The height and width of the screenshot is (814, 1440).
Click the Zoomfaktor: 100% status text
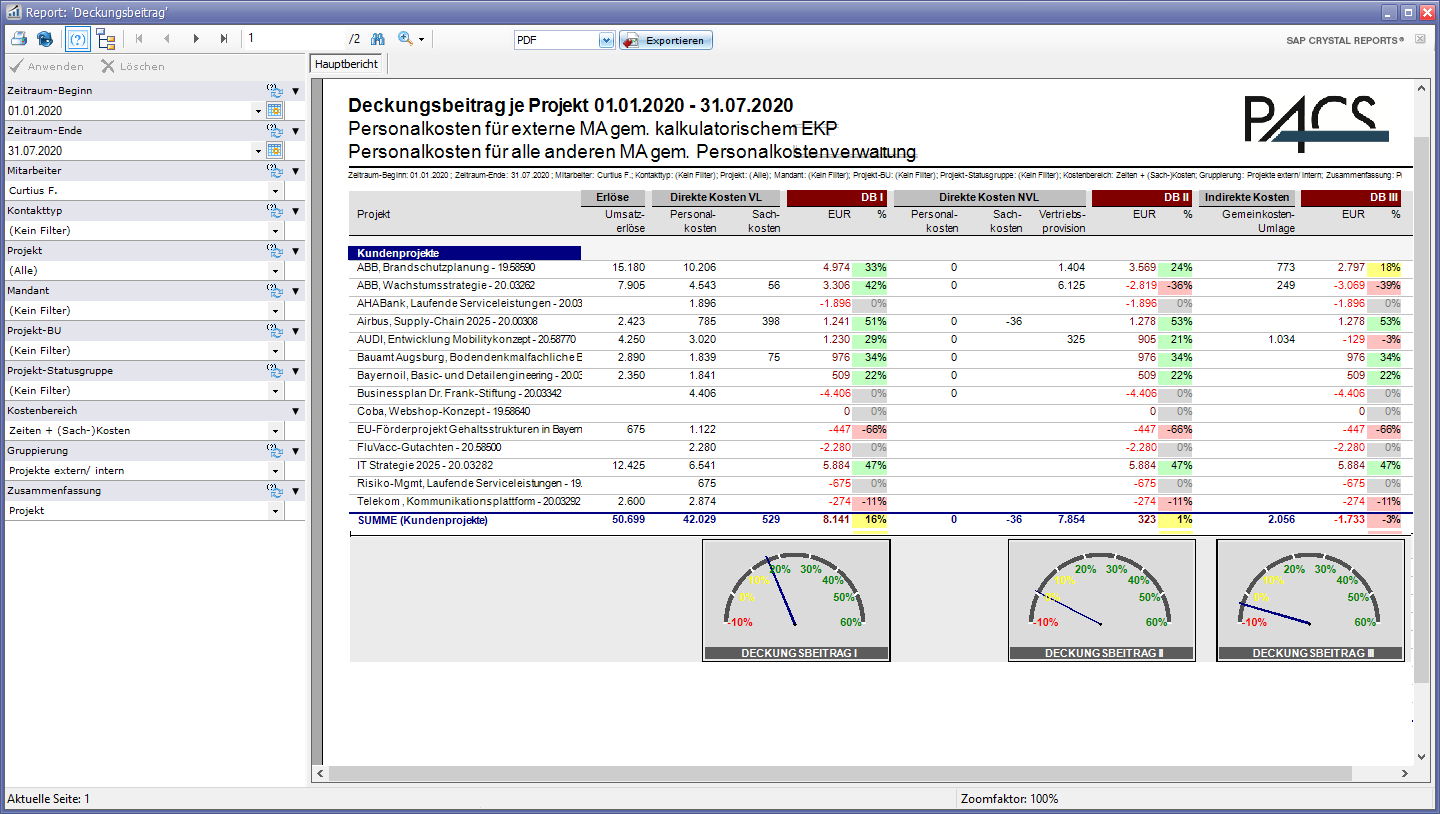[x=1009, y=799]
